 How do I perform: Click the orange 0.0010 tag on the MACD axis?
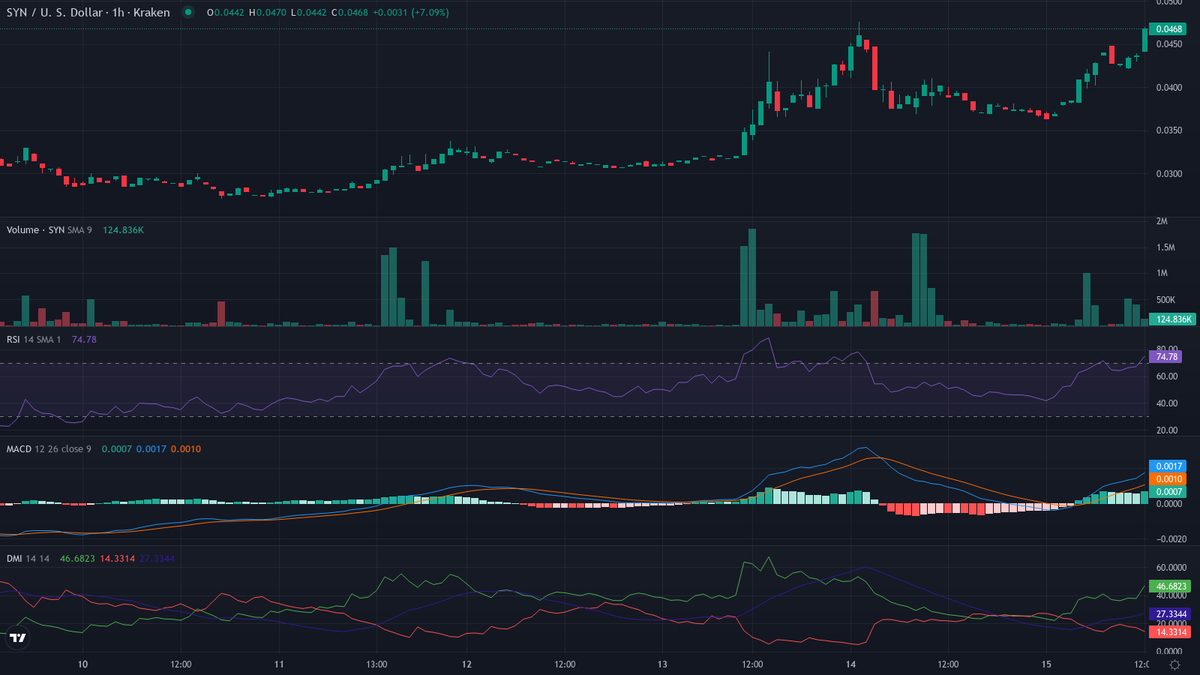1169,480
